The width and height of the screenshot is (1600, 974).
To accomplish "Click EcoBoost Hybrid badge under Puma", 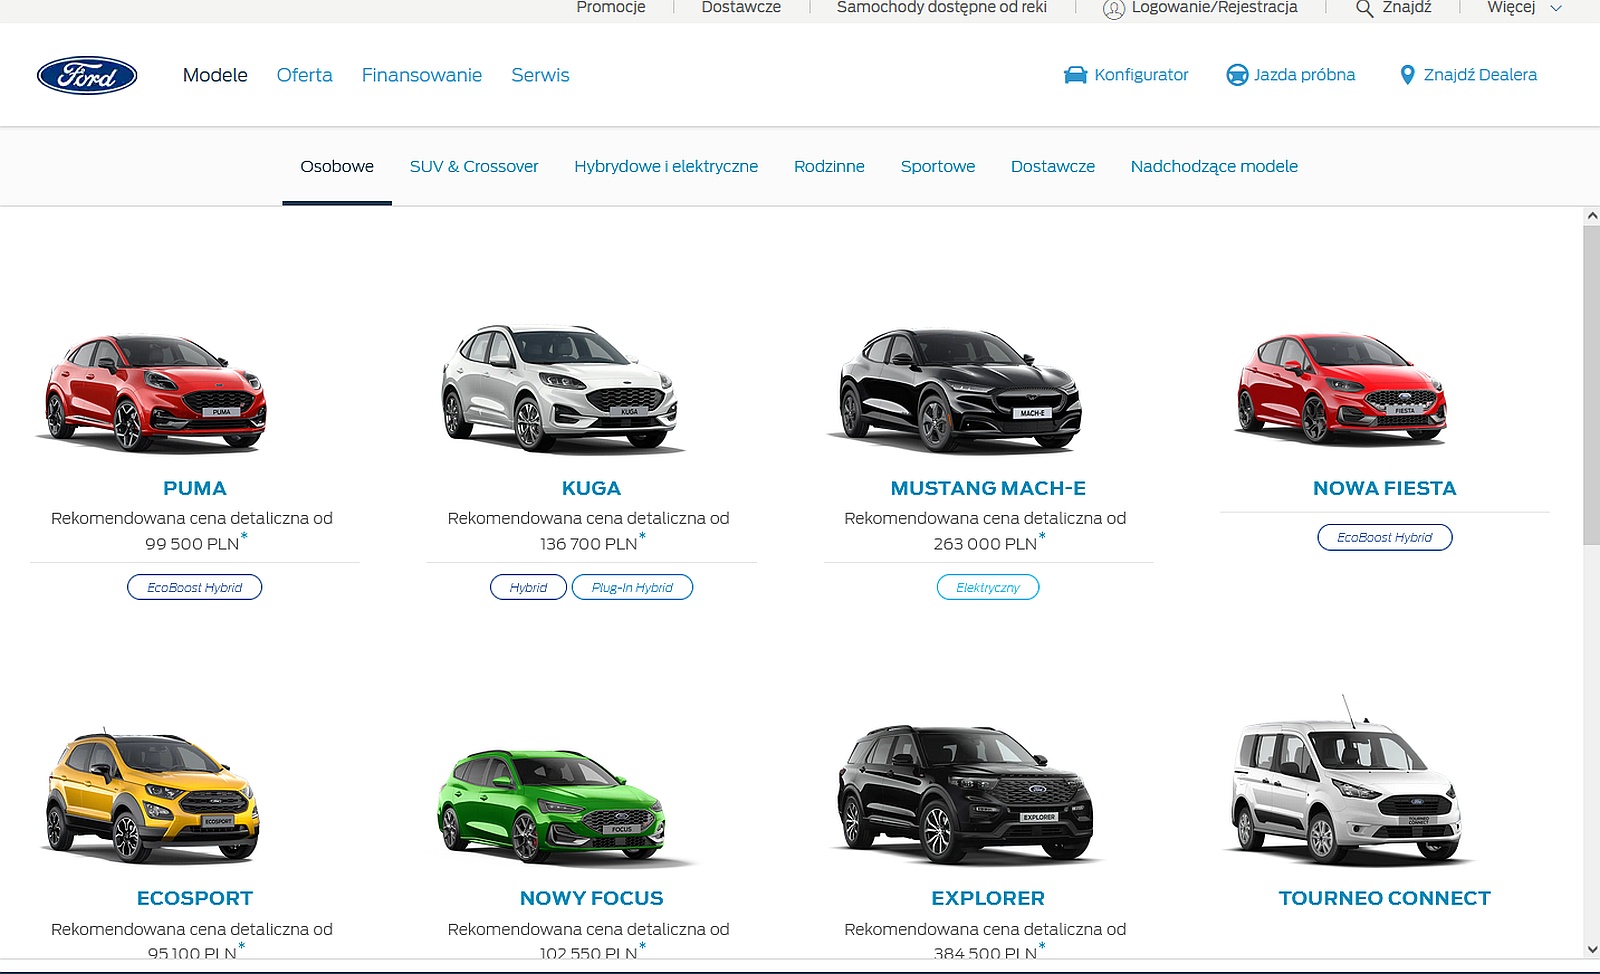I will click(x=195, y=587).
